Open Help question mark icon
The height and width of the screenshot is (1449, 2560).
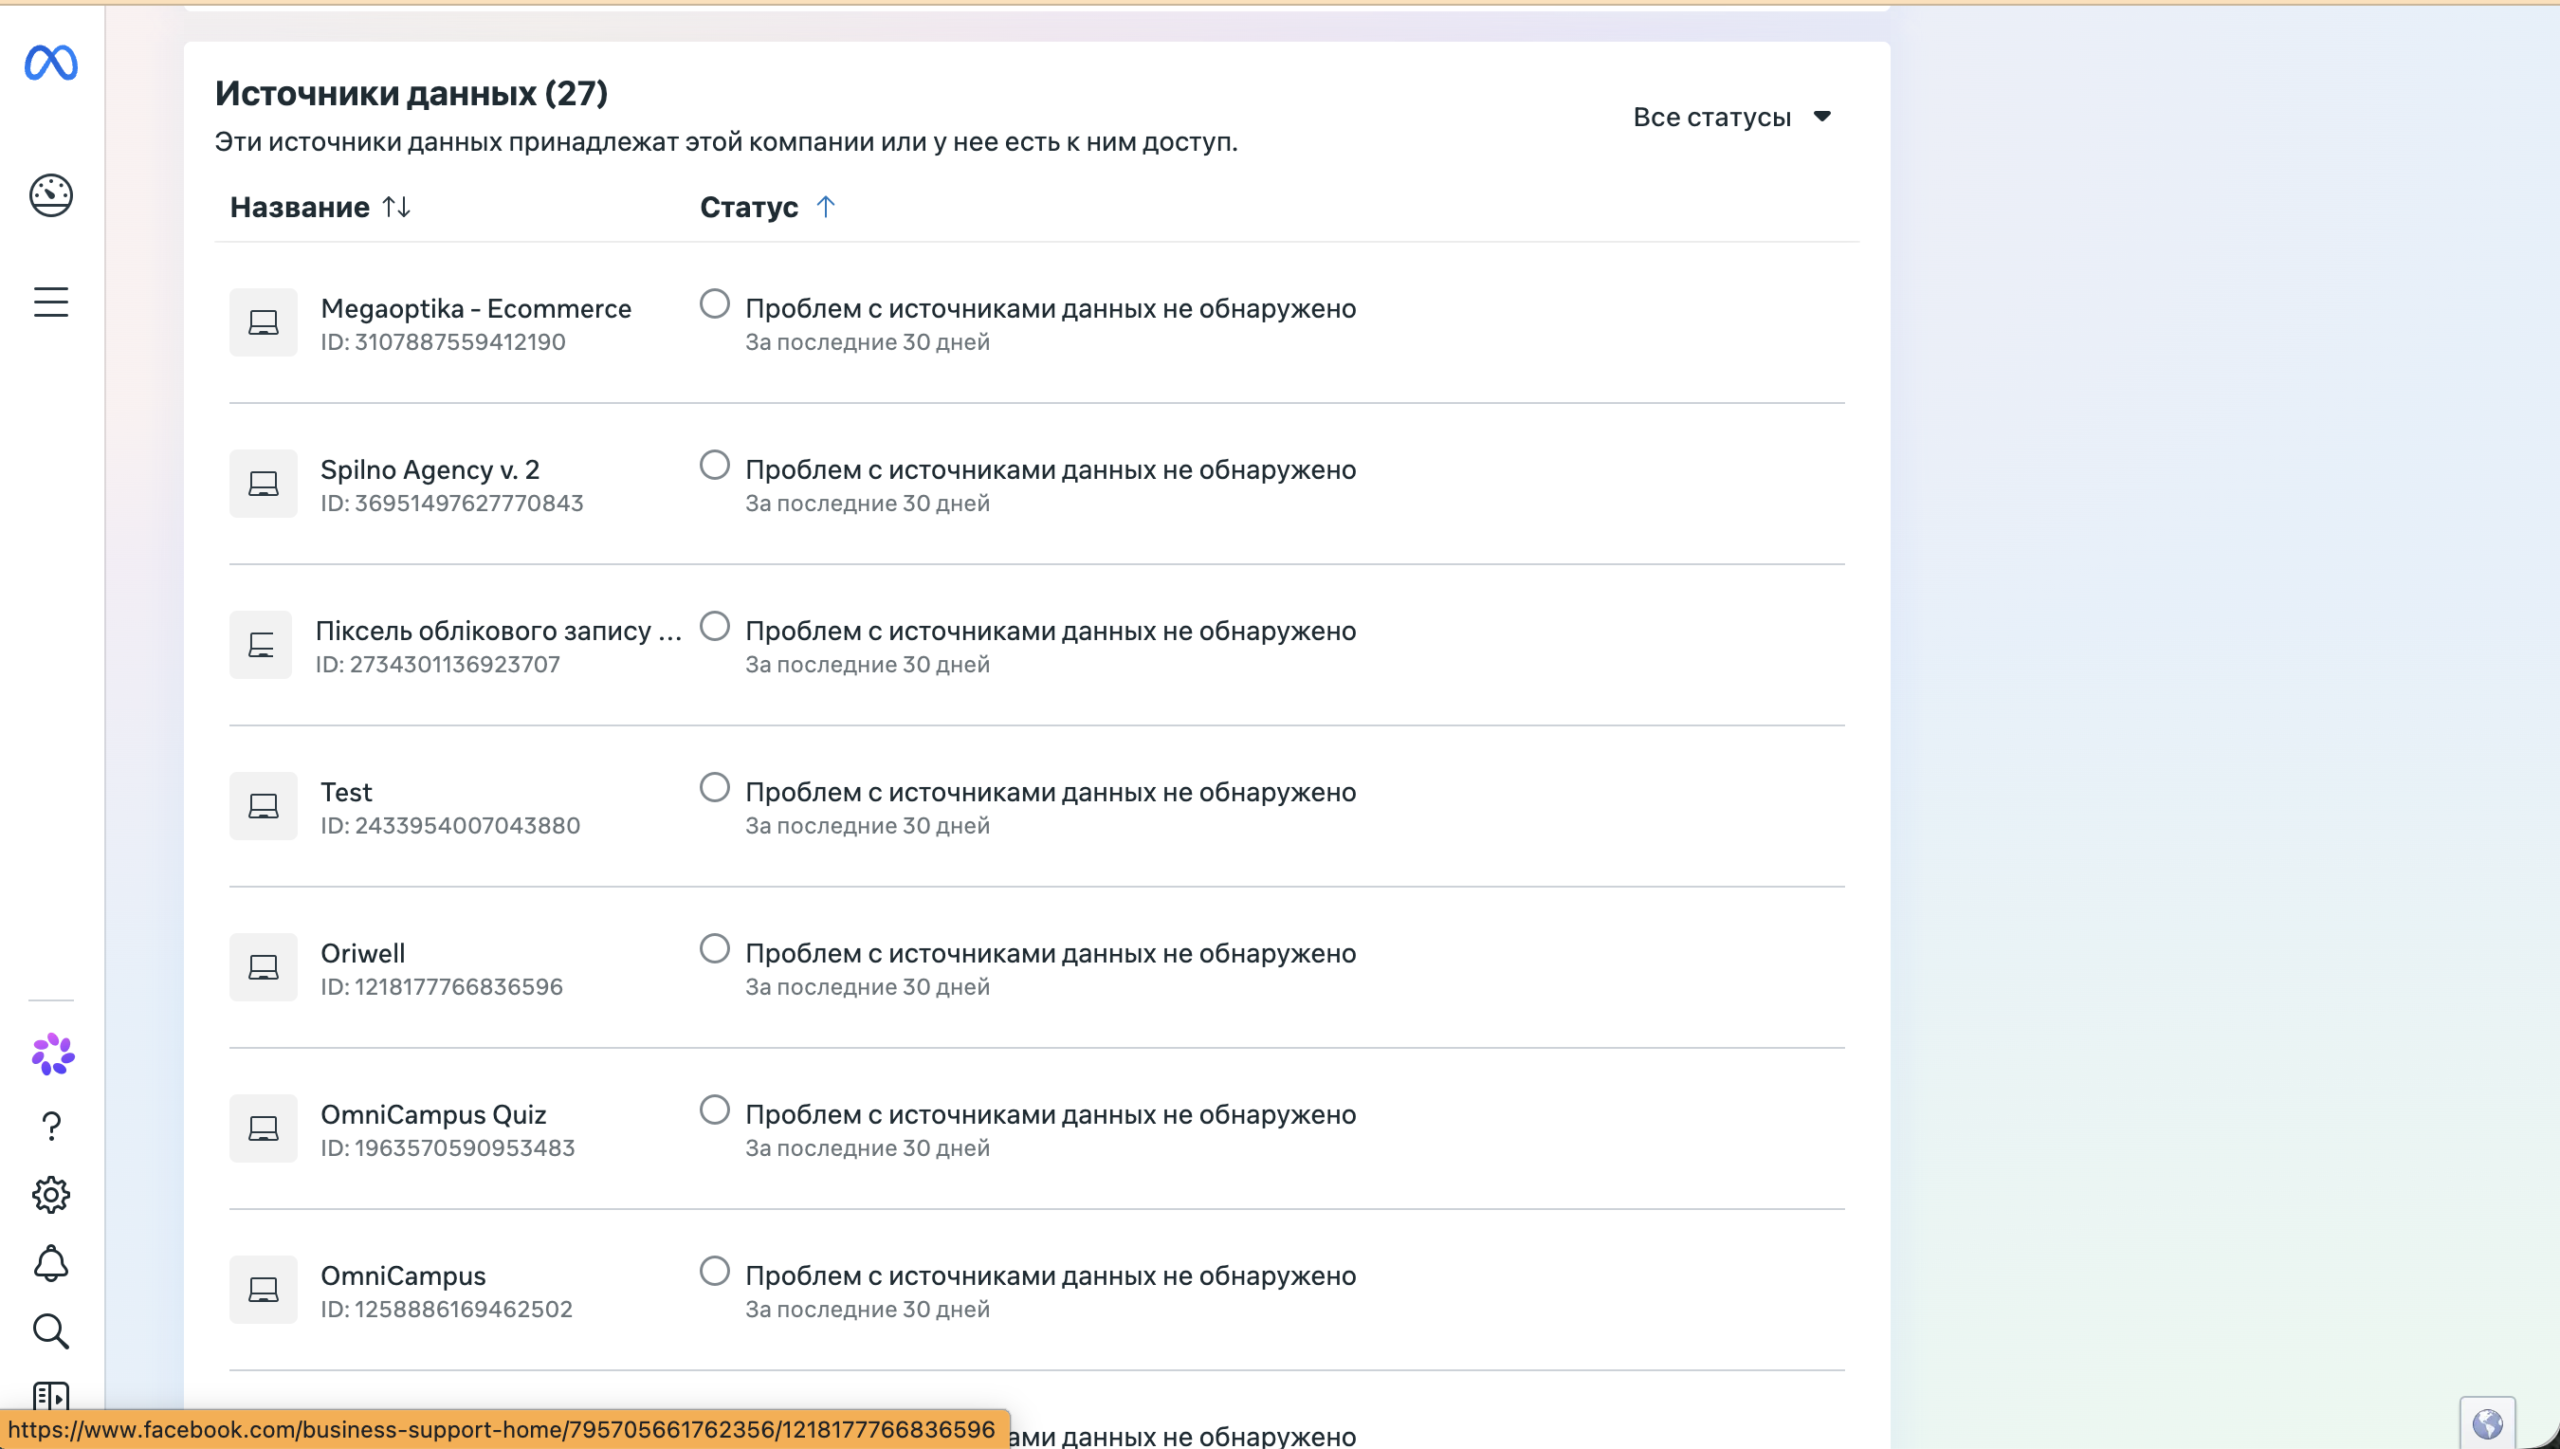(x=51, y=1127)
